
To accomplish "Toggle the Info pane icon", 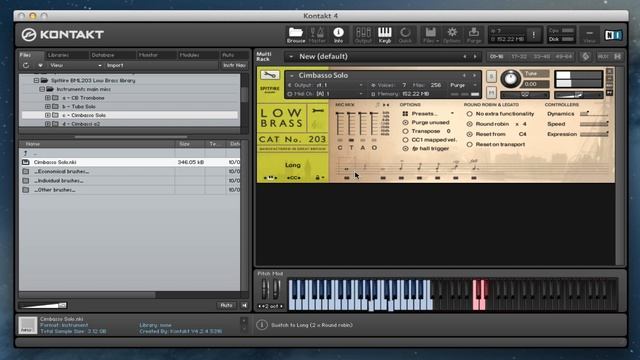I will 338,35.
